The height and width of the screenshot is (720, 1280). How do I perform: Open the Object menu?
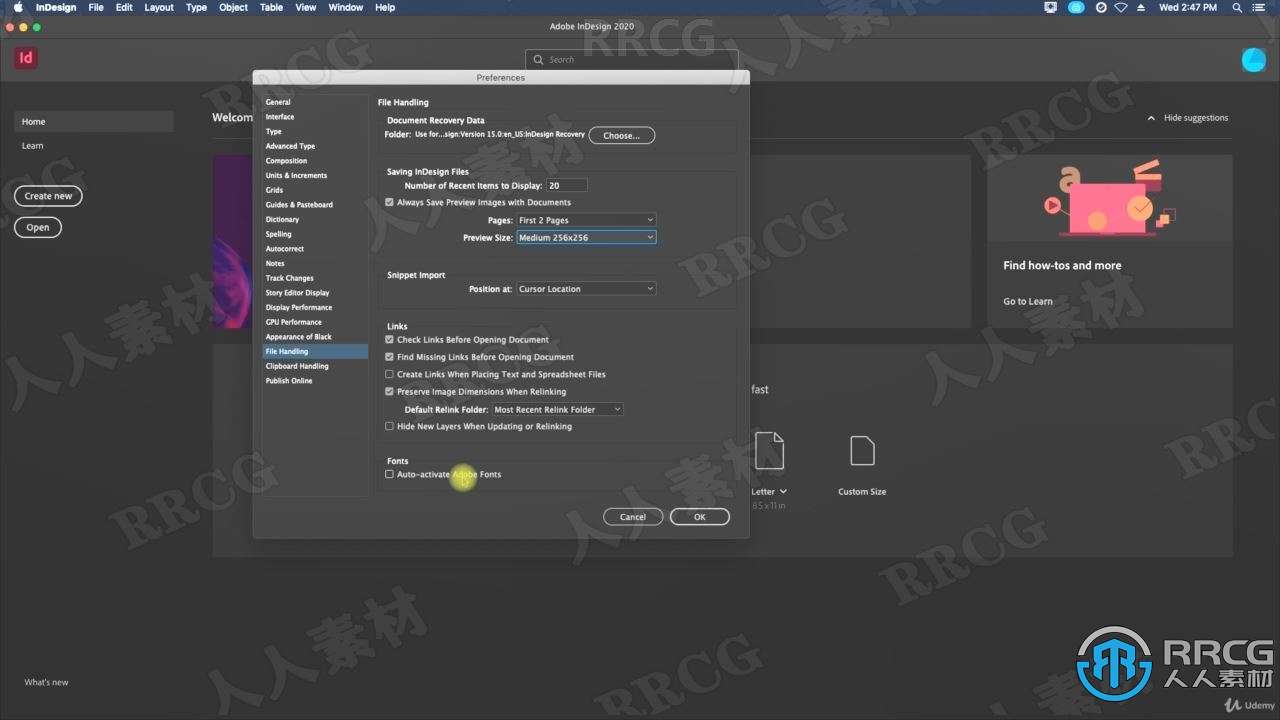point(234,7)
